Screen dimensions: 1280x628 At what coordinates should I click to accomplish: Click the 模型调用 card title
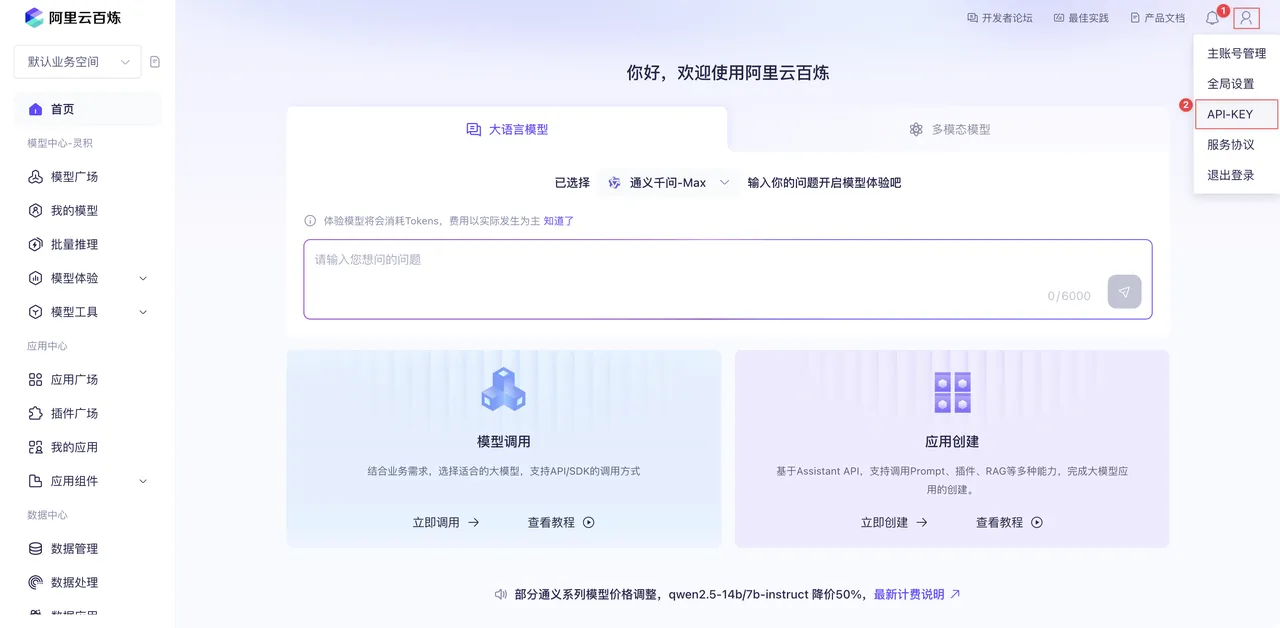coord(504,441)
